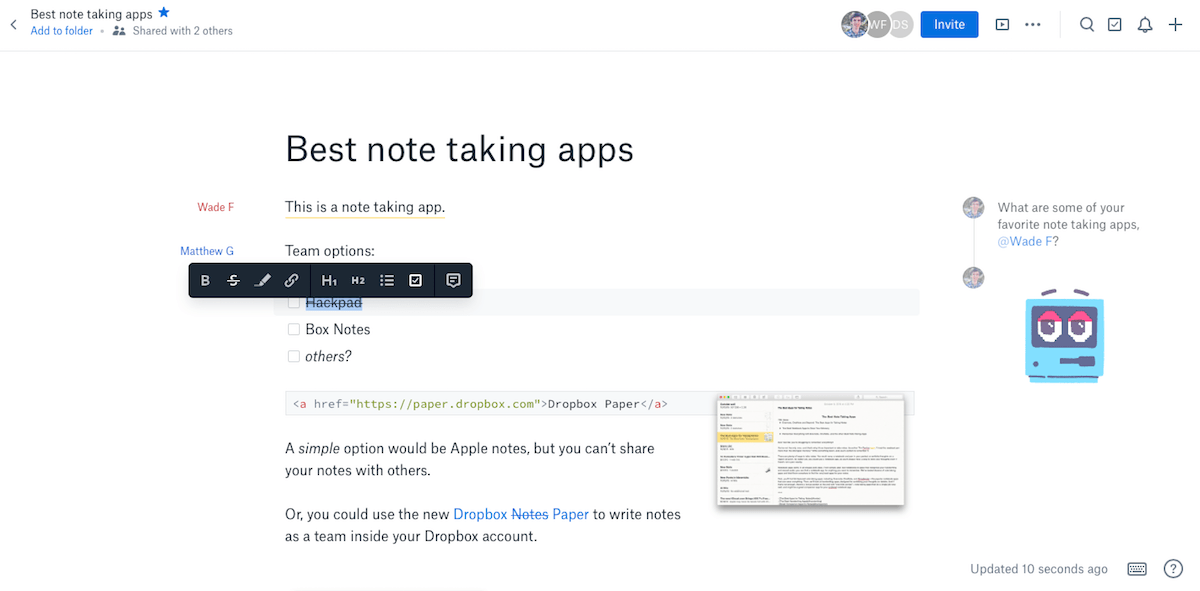This screenshot has width=1200, height=591.
Task: Click the doc title in the header bar
Action: tap(91, 14)
